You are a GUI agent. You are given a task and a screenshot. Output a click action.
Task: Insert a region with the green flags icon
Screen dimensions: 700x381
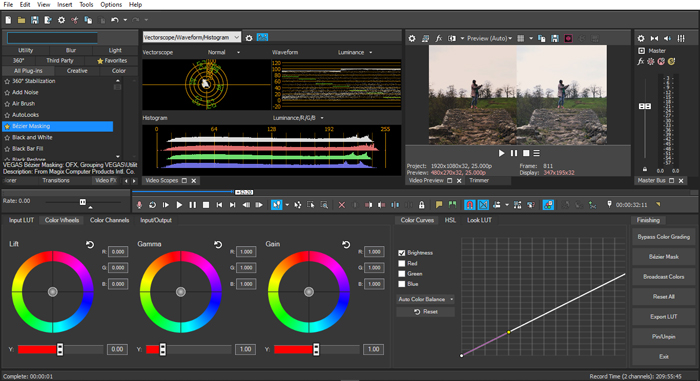pyautogui.click(x=452, y=205)
